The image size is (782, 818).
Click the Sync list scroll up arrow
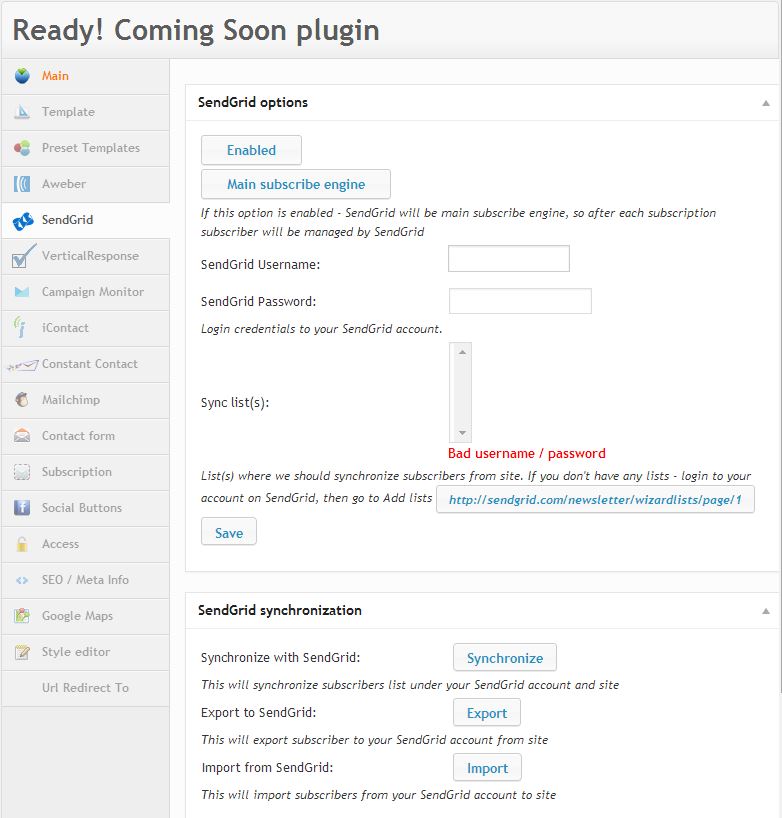click(x=462, y=352)
